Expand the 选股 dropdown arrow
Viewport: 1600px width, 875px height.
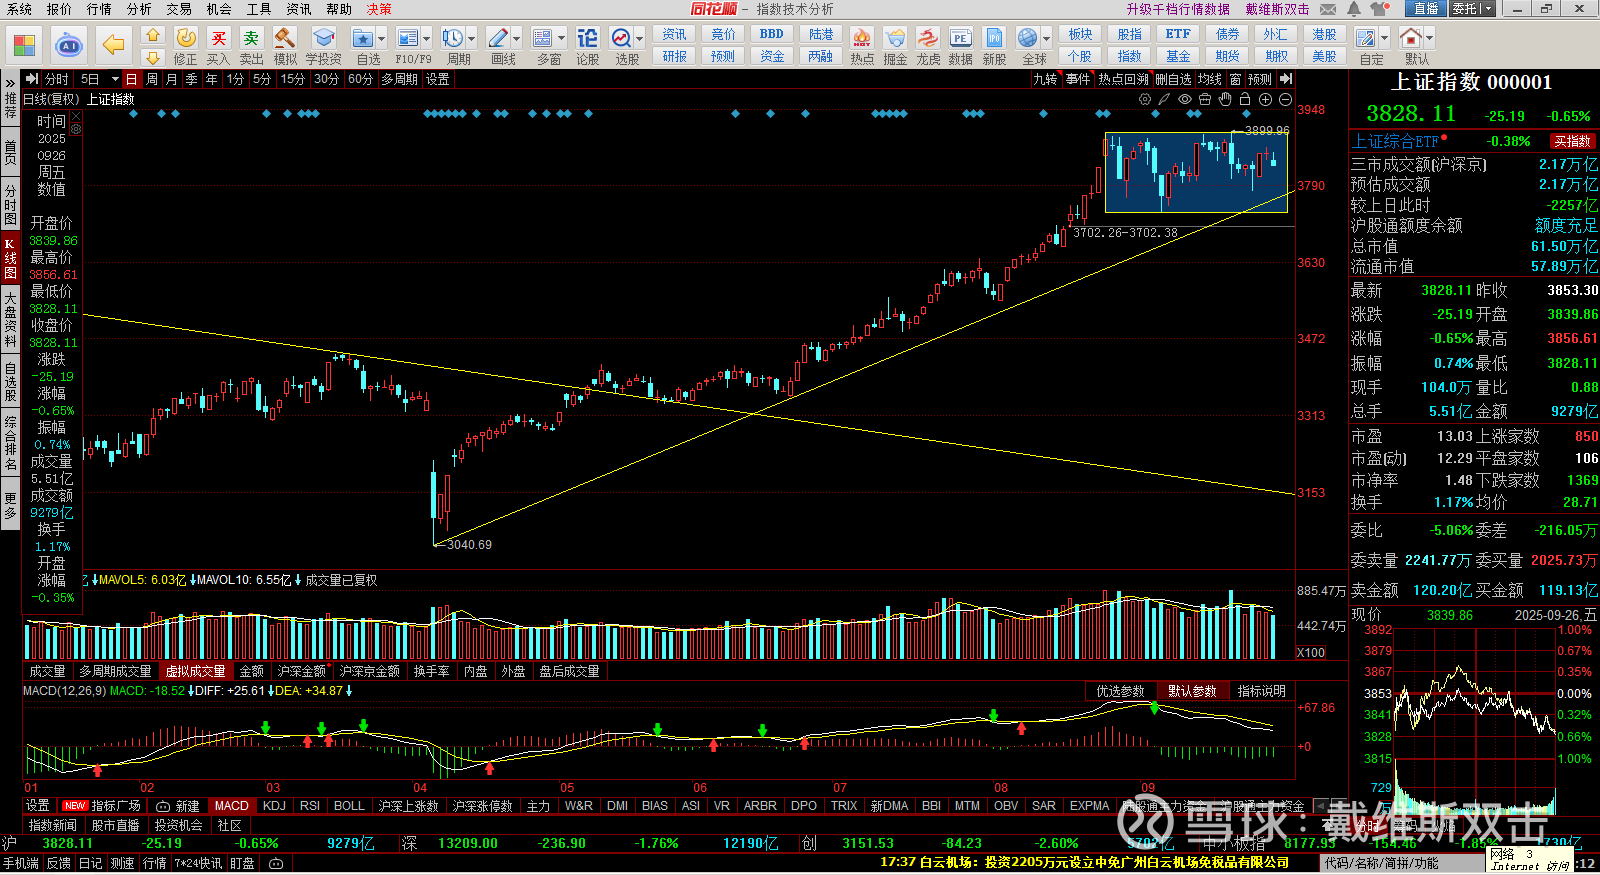coord(640,39)
